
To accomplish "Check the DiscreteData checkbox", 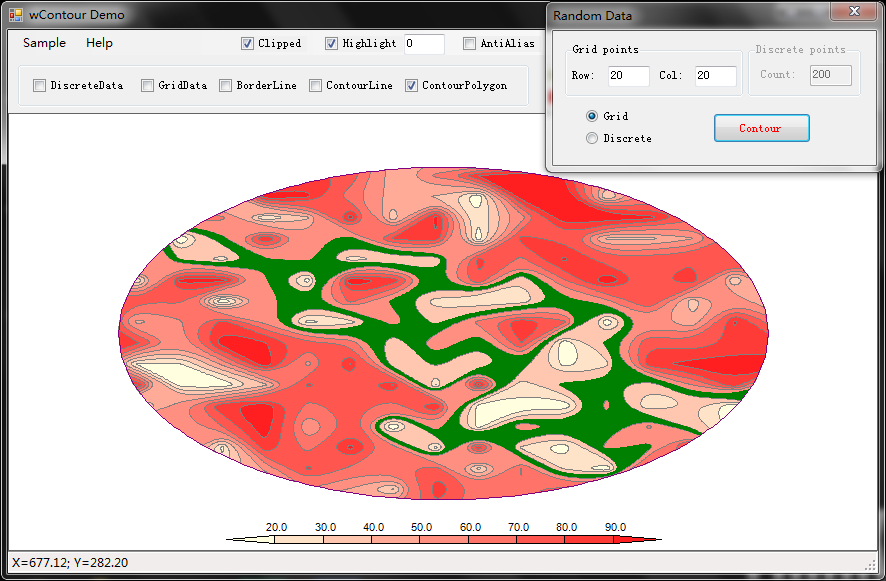I will tap(40, 86).
